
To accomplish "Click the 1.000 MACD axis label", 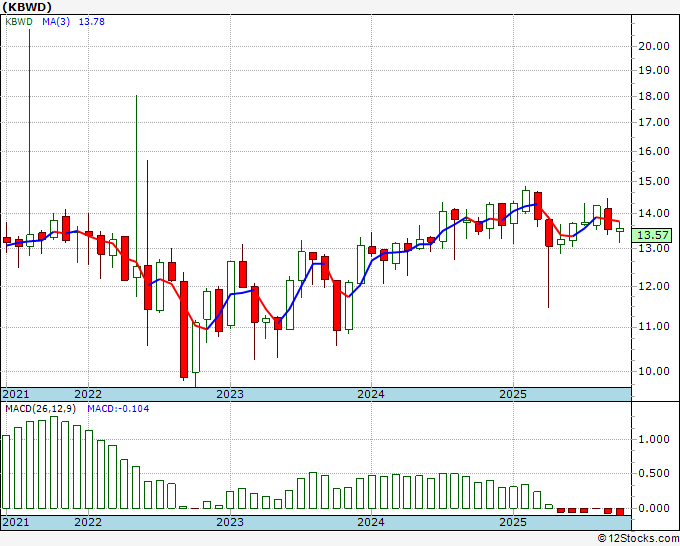I will (x=654, y=439).
